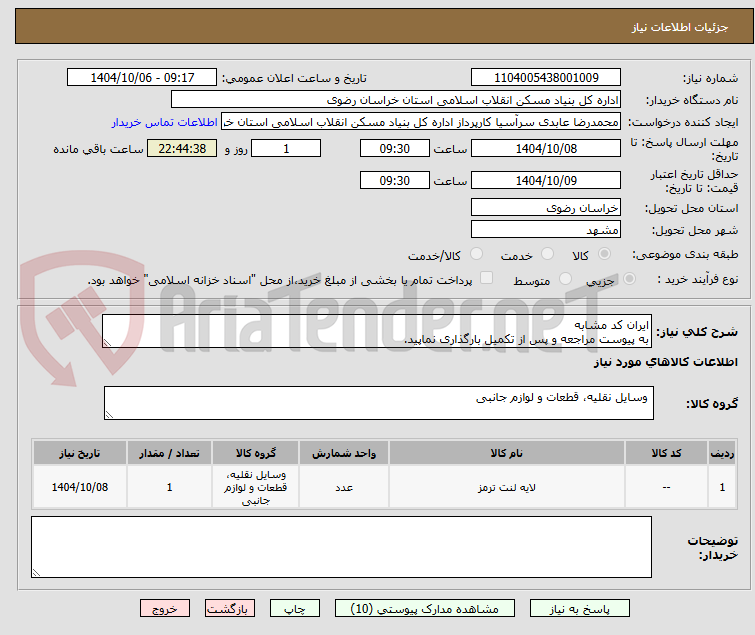Click the خروج exit button

click(165, 609)
